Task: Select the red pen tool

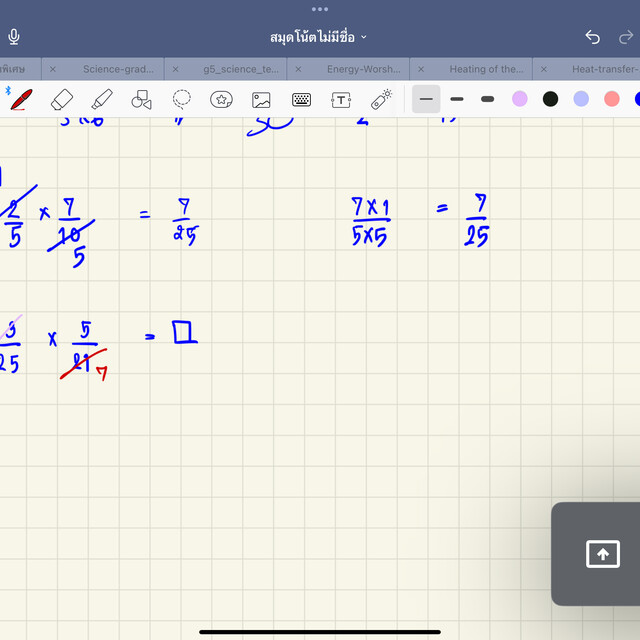Action: (21, 99)
